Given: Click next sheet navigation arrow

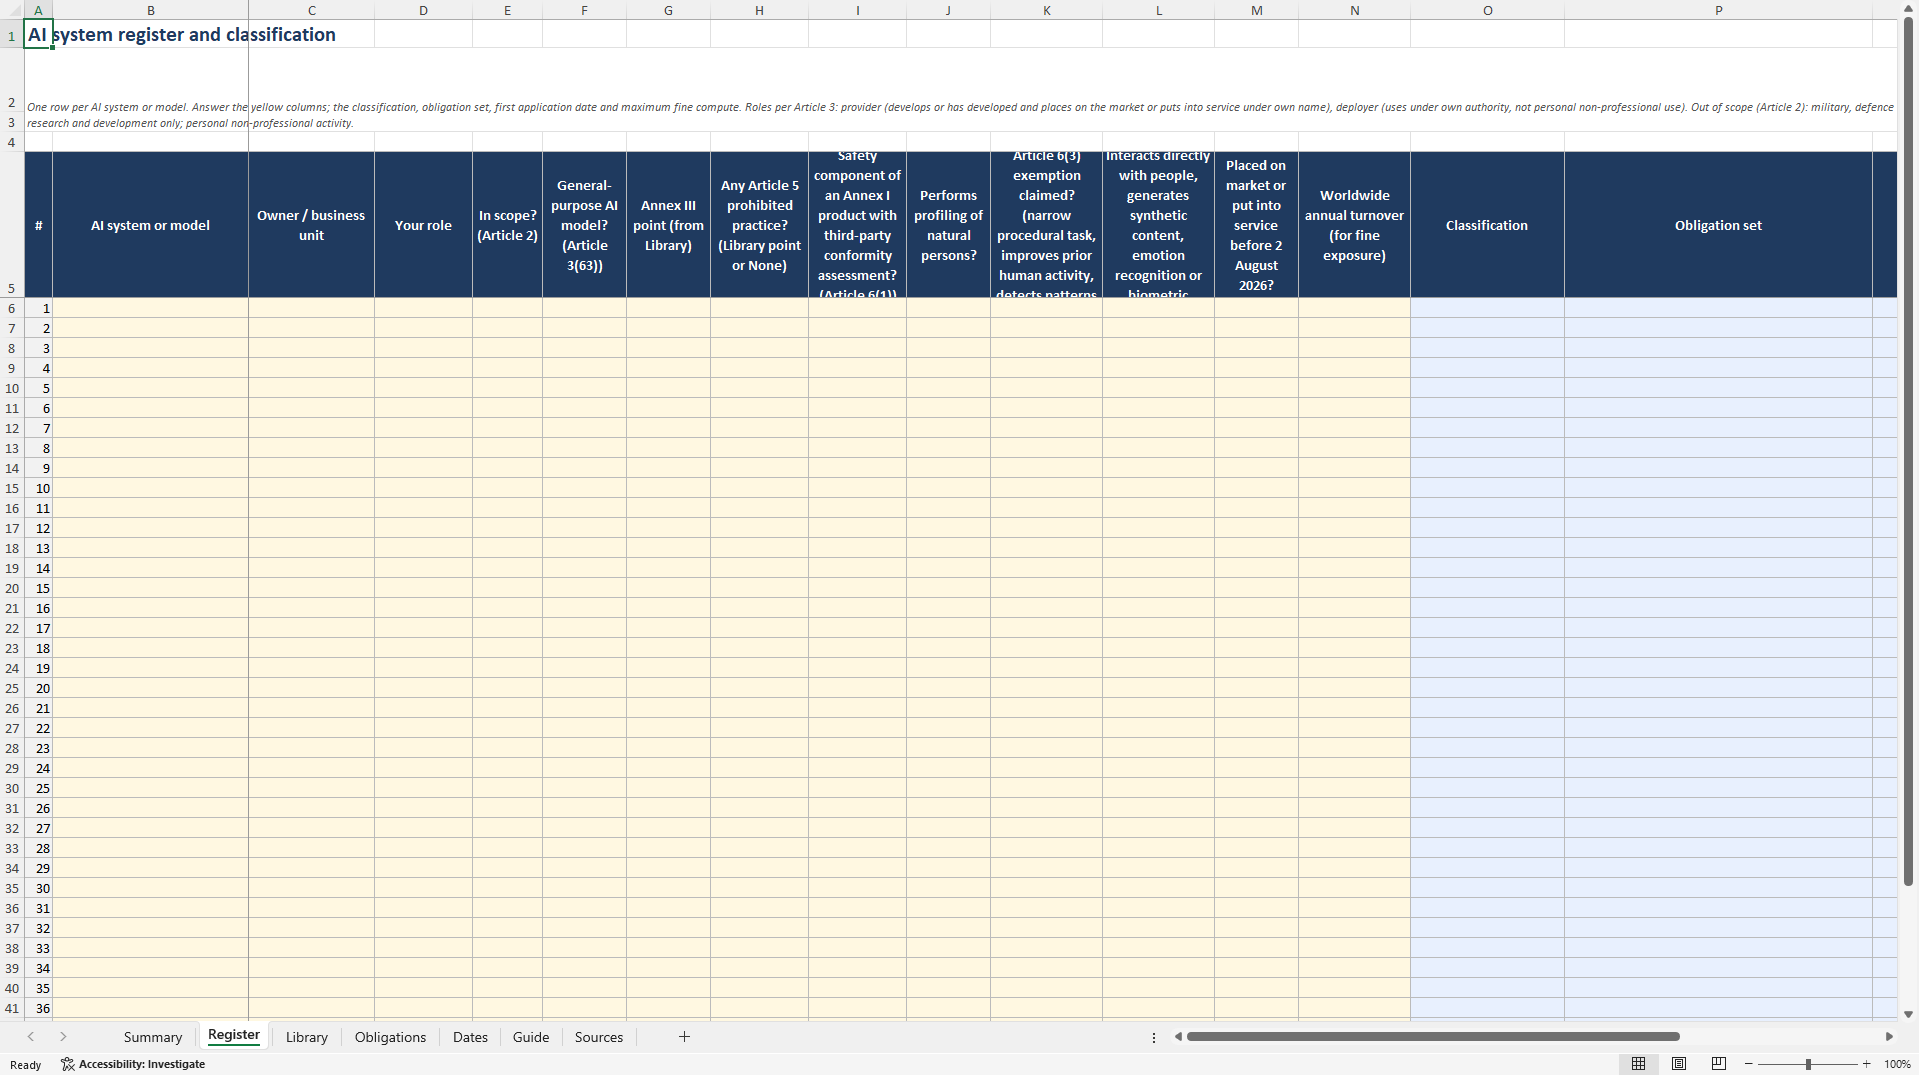Looking at the screenshot, I should tap(63, 1037).
